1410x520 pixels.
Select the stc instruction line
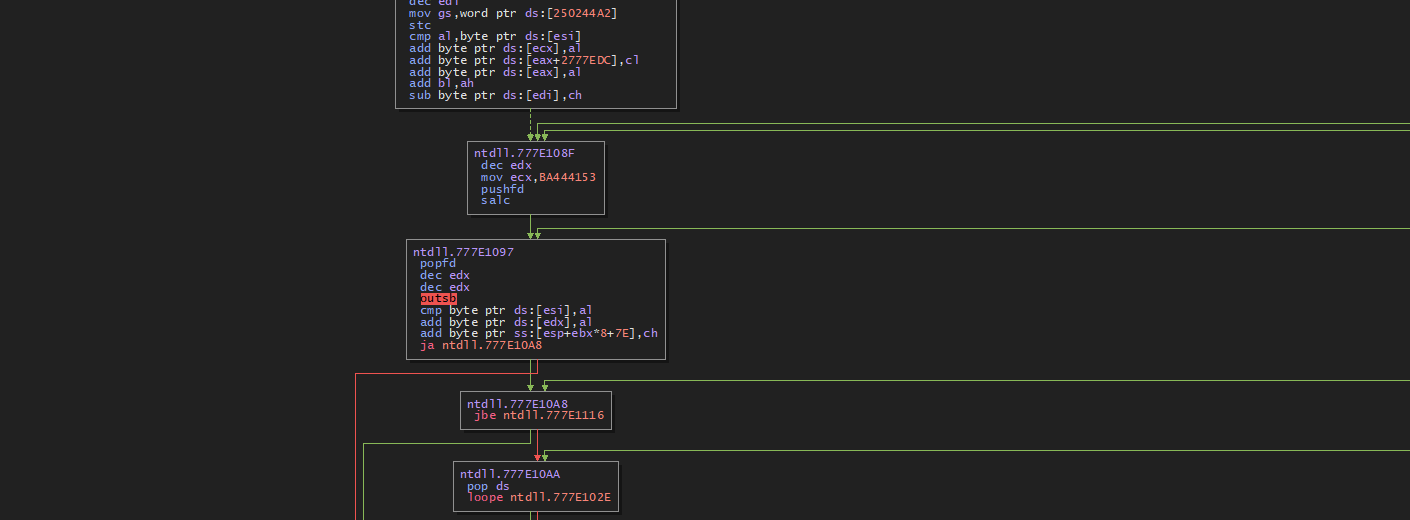(420, 25)
